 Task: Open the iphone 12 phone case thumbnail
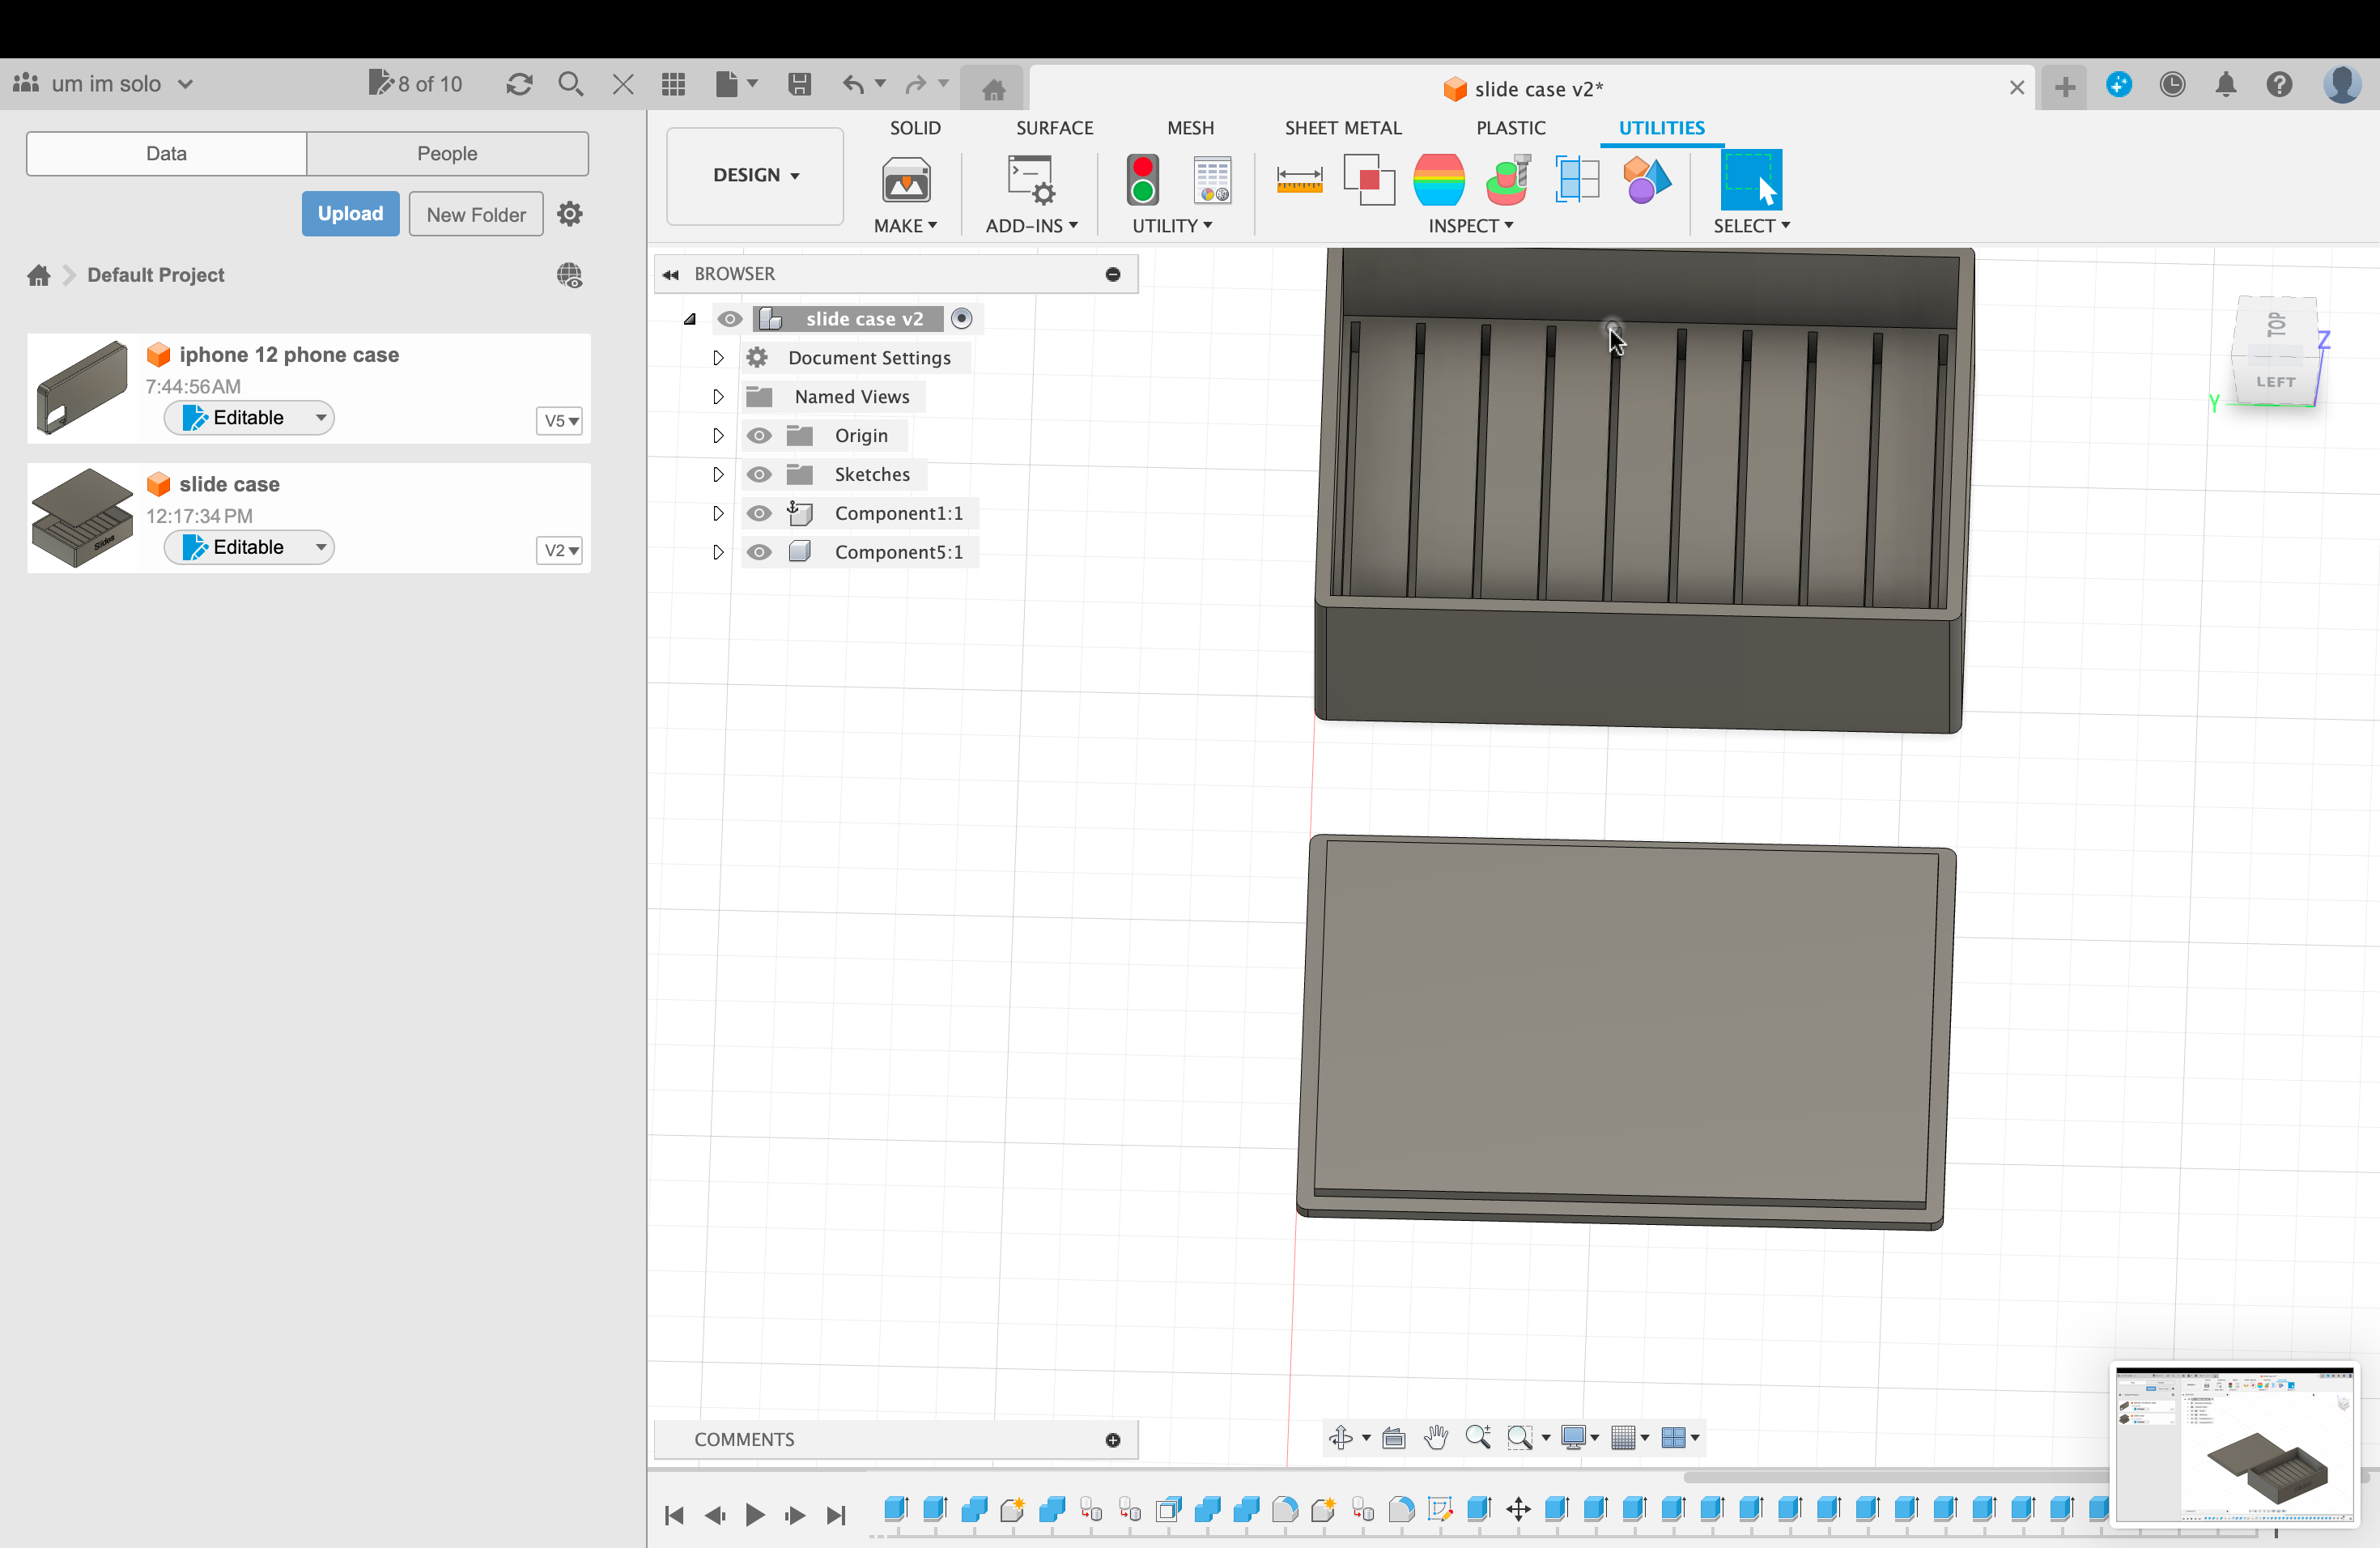pyautogui.click(x=82, y=388)
